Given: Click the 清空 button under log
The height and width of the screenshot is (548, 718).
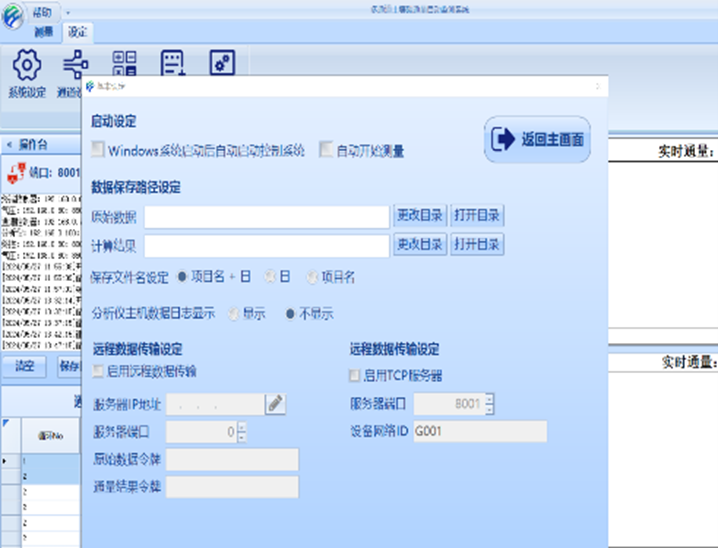Looking at the screenshot, I should click(25, 366).
